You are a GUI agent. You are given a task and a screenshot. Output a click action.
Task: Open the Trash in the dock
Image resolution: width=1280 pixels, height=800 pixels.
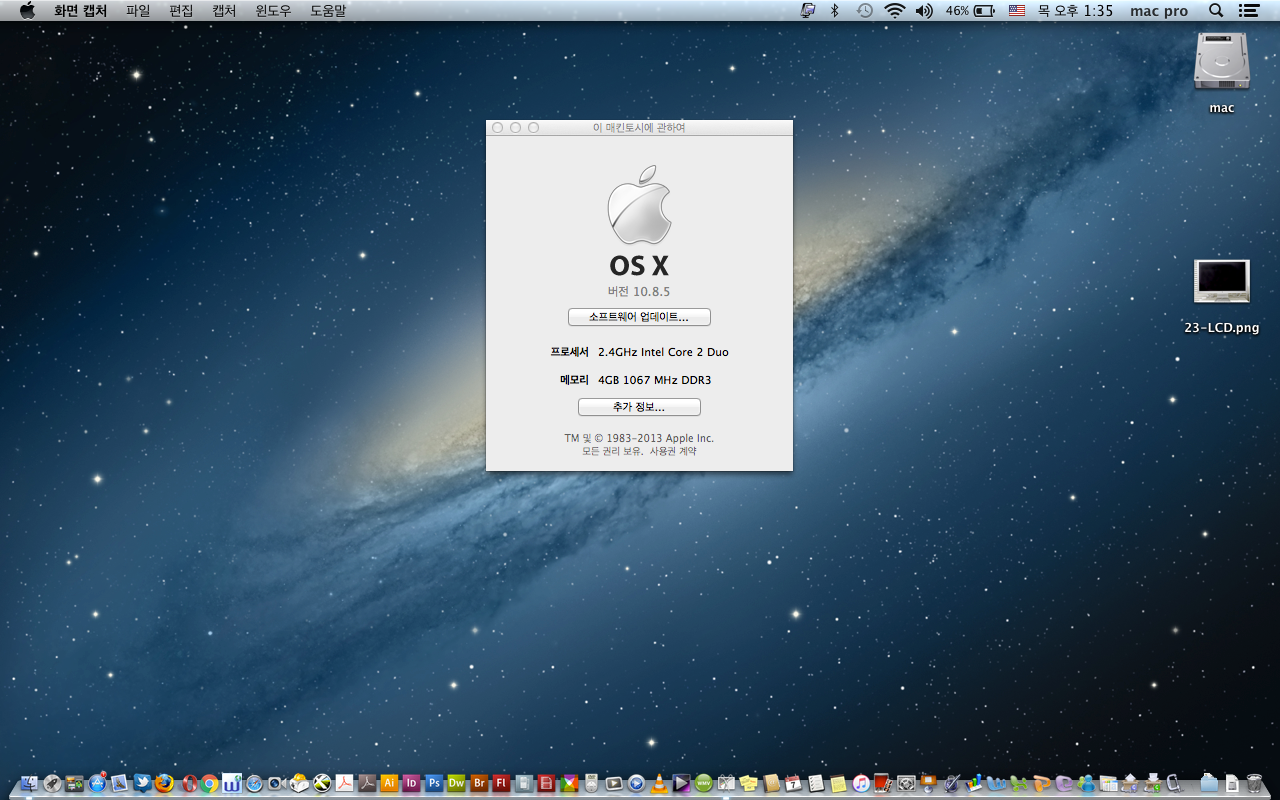[1254, 783]
